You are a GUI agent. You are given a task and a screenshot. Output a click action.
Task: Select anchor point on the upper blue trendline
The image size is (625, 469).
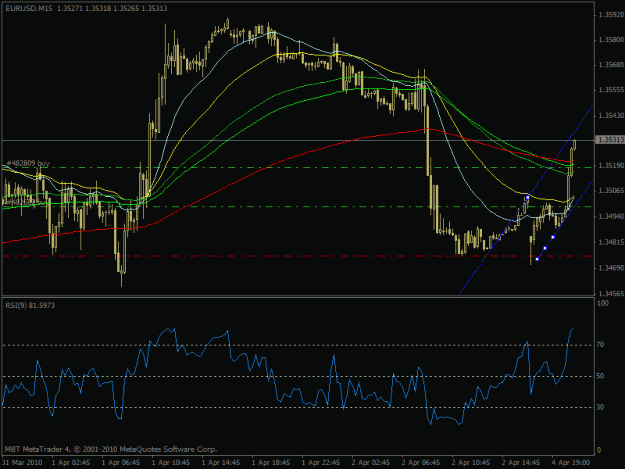click(528, 197)
